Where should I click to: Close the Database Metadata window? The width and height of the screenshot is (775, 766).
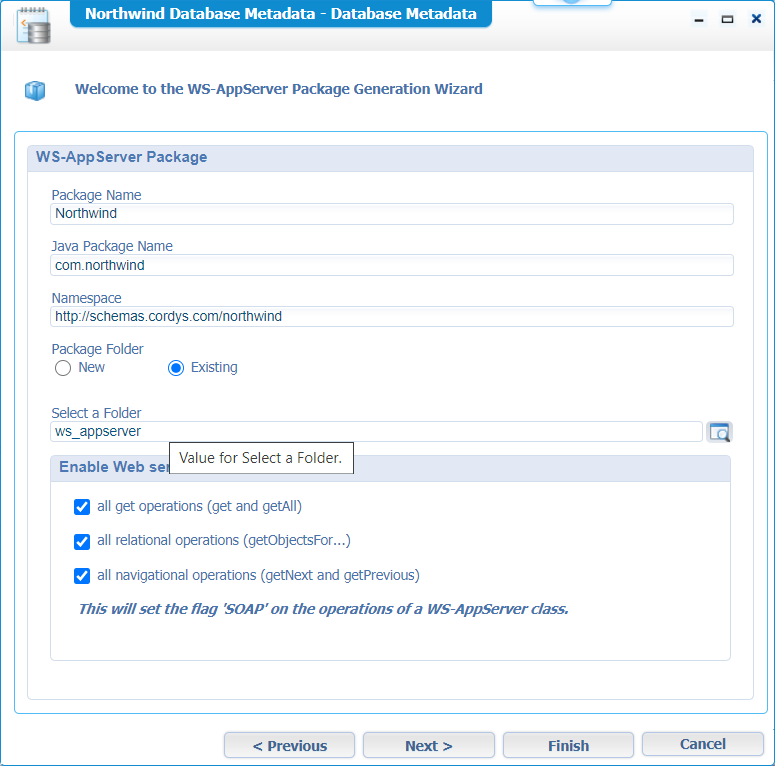click(x=756, y=19)
